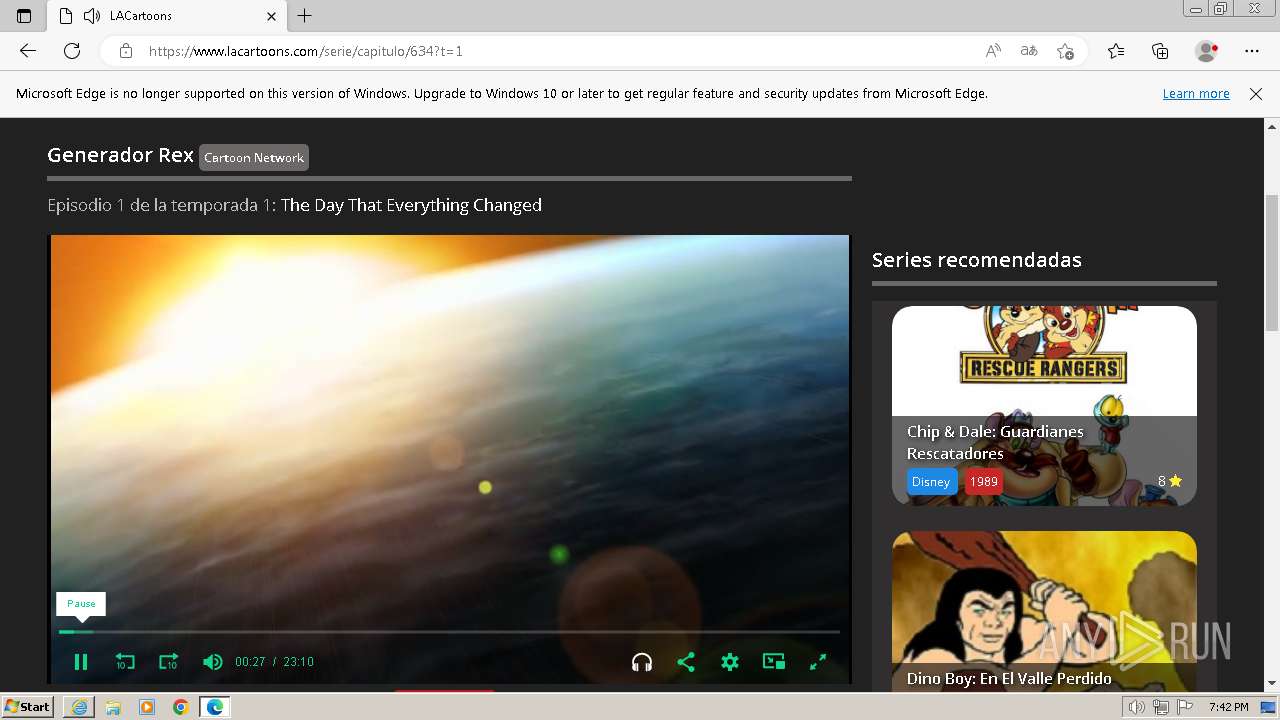Click the Cartoon Network badge
Screen dimensions: 1280x720
point(254,158)
